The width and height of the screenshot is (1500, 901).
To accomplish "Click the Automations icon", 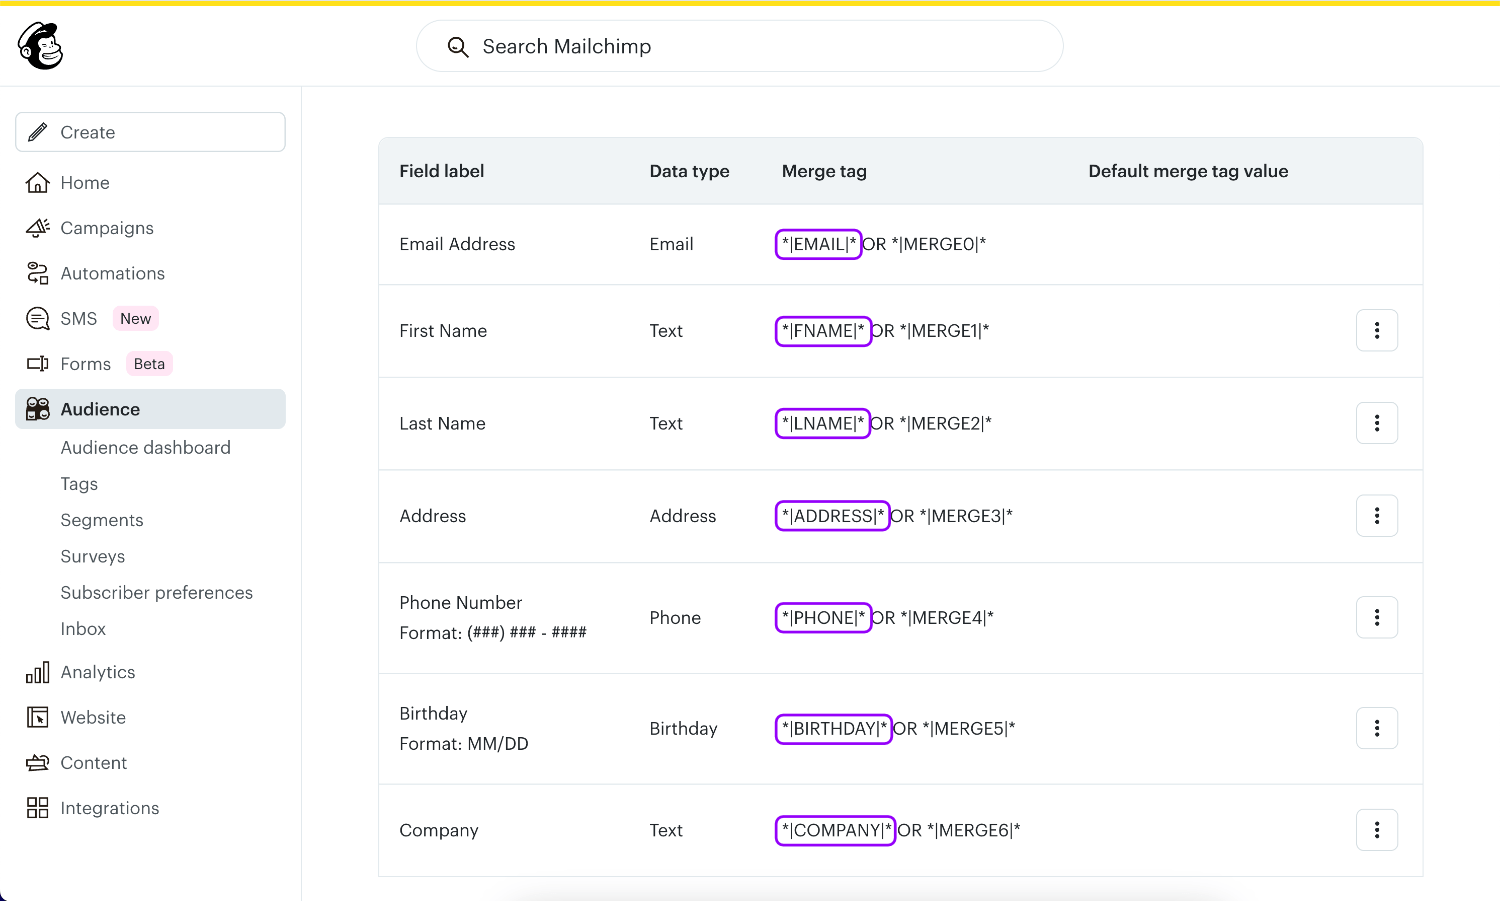I will pos(38,273).
